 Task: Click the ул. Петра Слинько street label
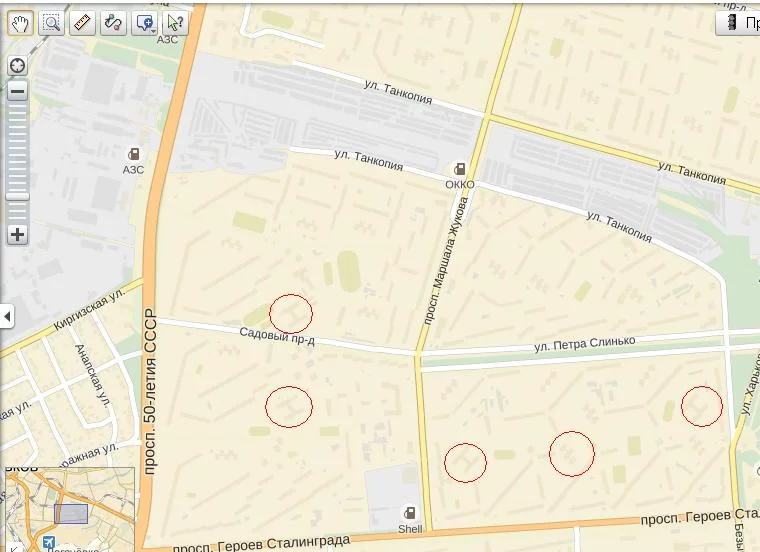tap(585, 343)
